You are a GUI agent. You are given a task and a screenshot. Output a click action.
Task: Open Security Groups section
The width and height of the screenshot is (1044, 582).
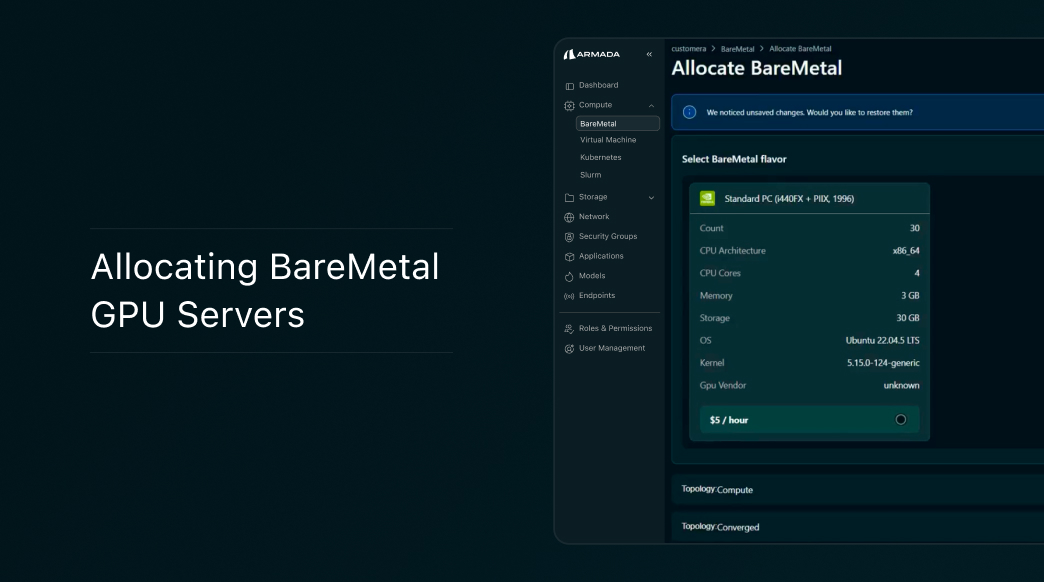click(608, 236)
